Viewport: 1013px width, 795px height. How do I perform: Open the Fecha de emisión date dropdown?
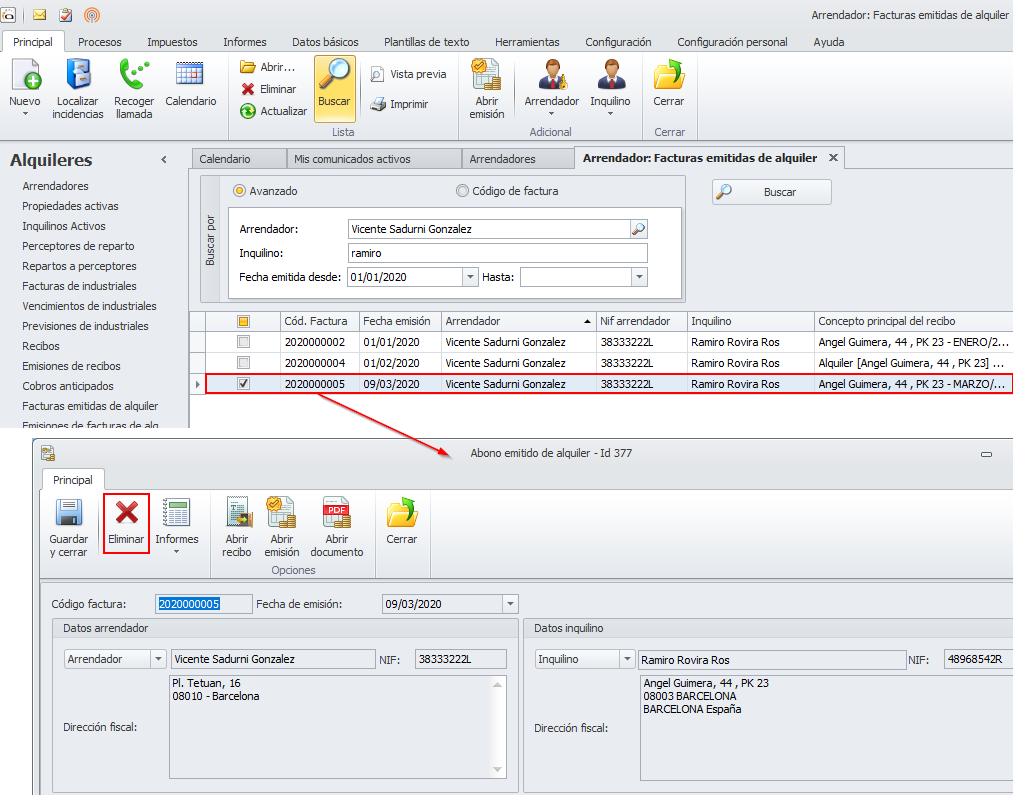pyautogui.click(x=510, y=604)
